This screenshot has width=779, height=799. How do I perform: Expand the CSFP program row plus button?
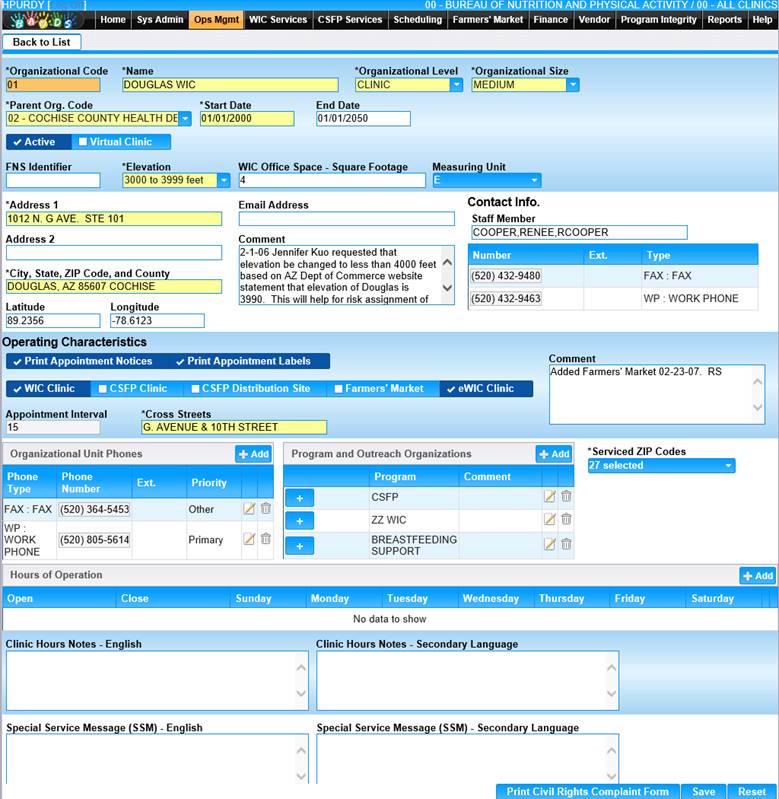coord(299,497)
